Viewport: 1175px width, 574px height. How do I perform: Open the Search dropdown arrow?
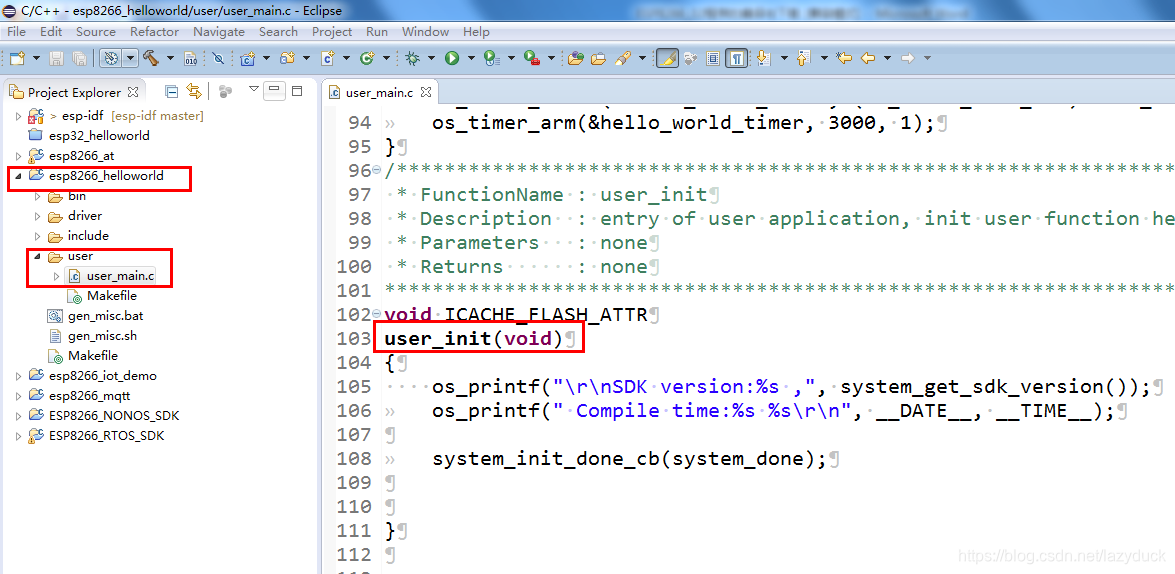(641, 58)
